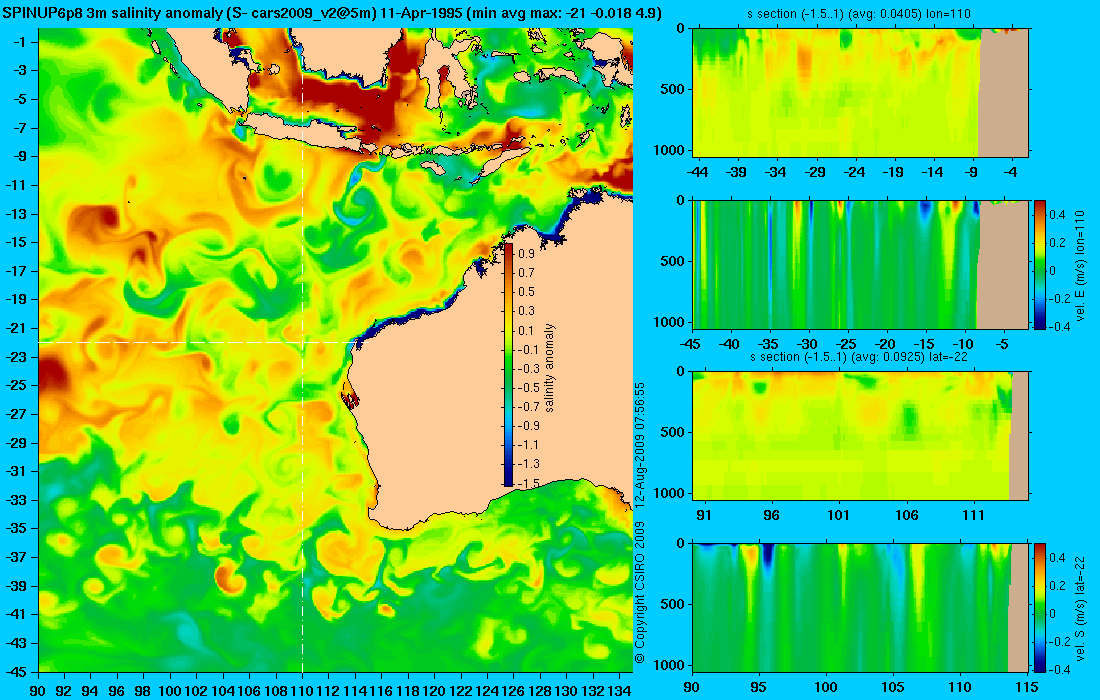Click the "vel. E (m/s) lon=110" axis label
The width and height of the screenshot is (1100, 700).
click(1080, 264)
